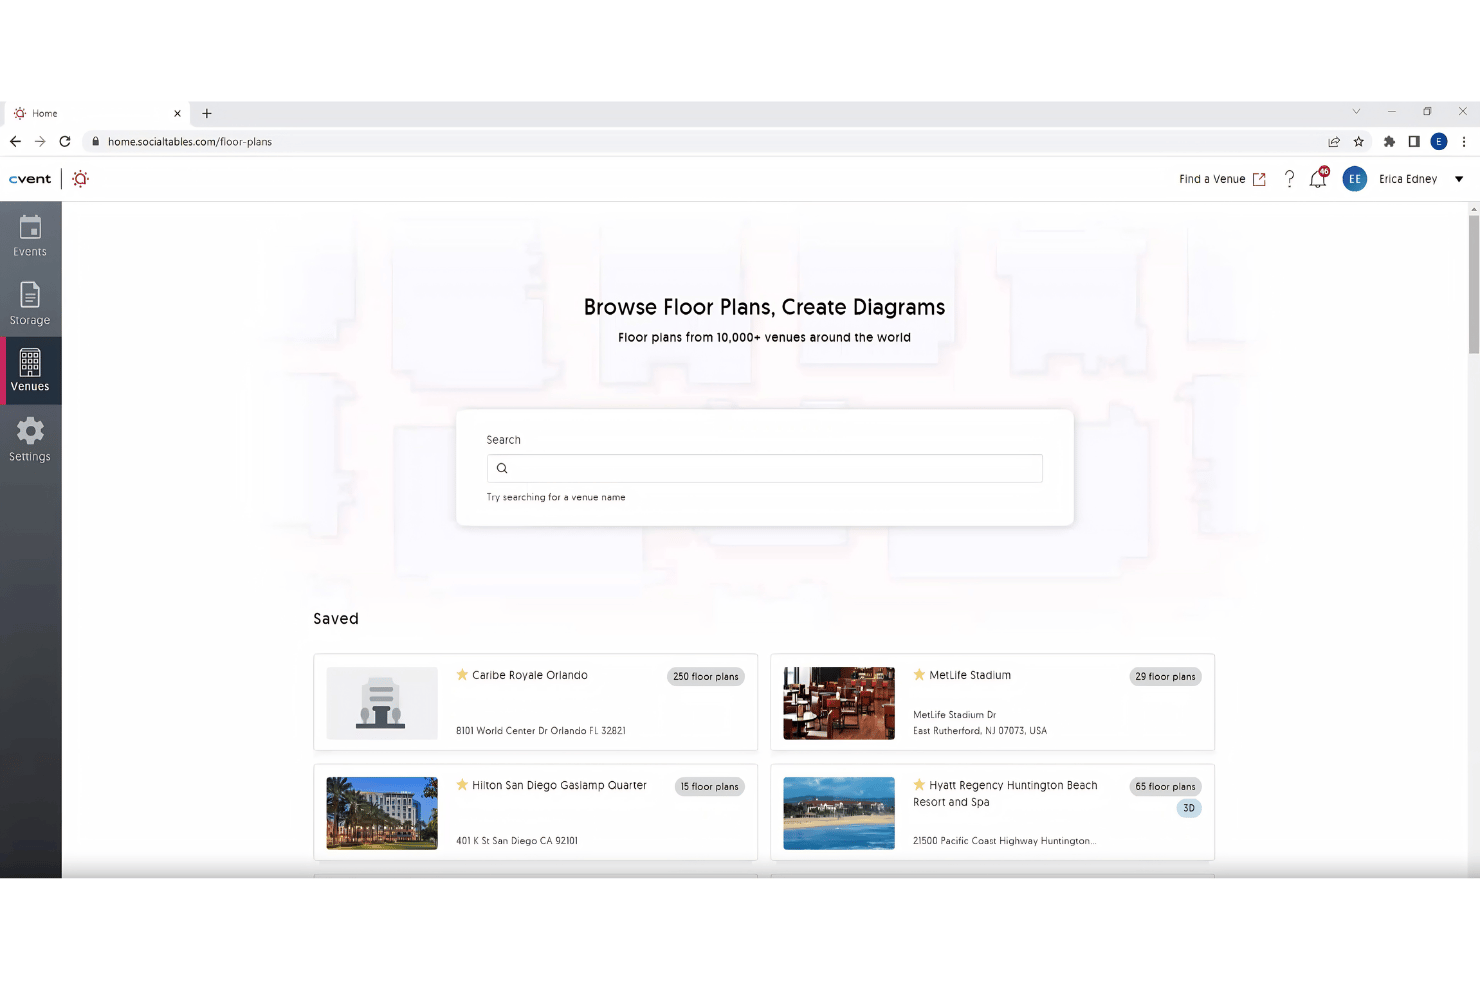Image resolution: width=1480 pixels, height=987 pixels.
Task: Open the Caribe Royale placeholder thumbnail
Action: 382,703
